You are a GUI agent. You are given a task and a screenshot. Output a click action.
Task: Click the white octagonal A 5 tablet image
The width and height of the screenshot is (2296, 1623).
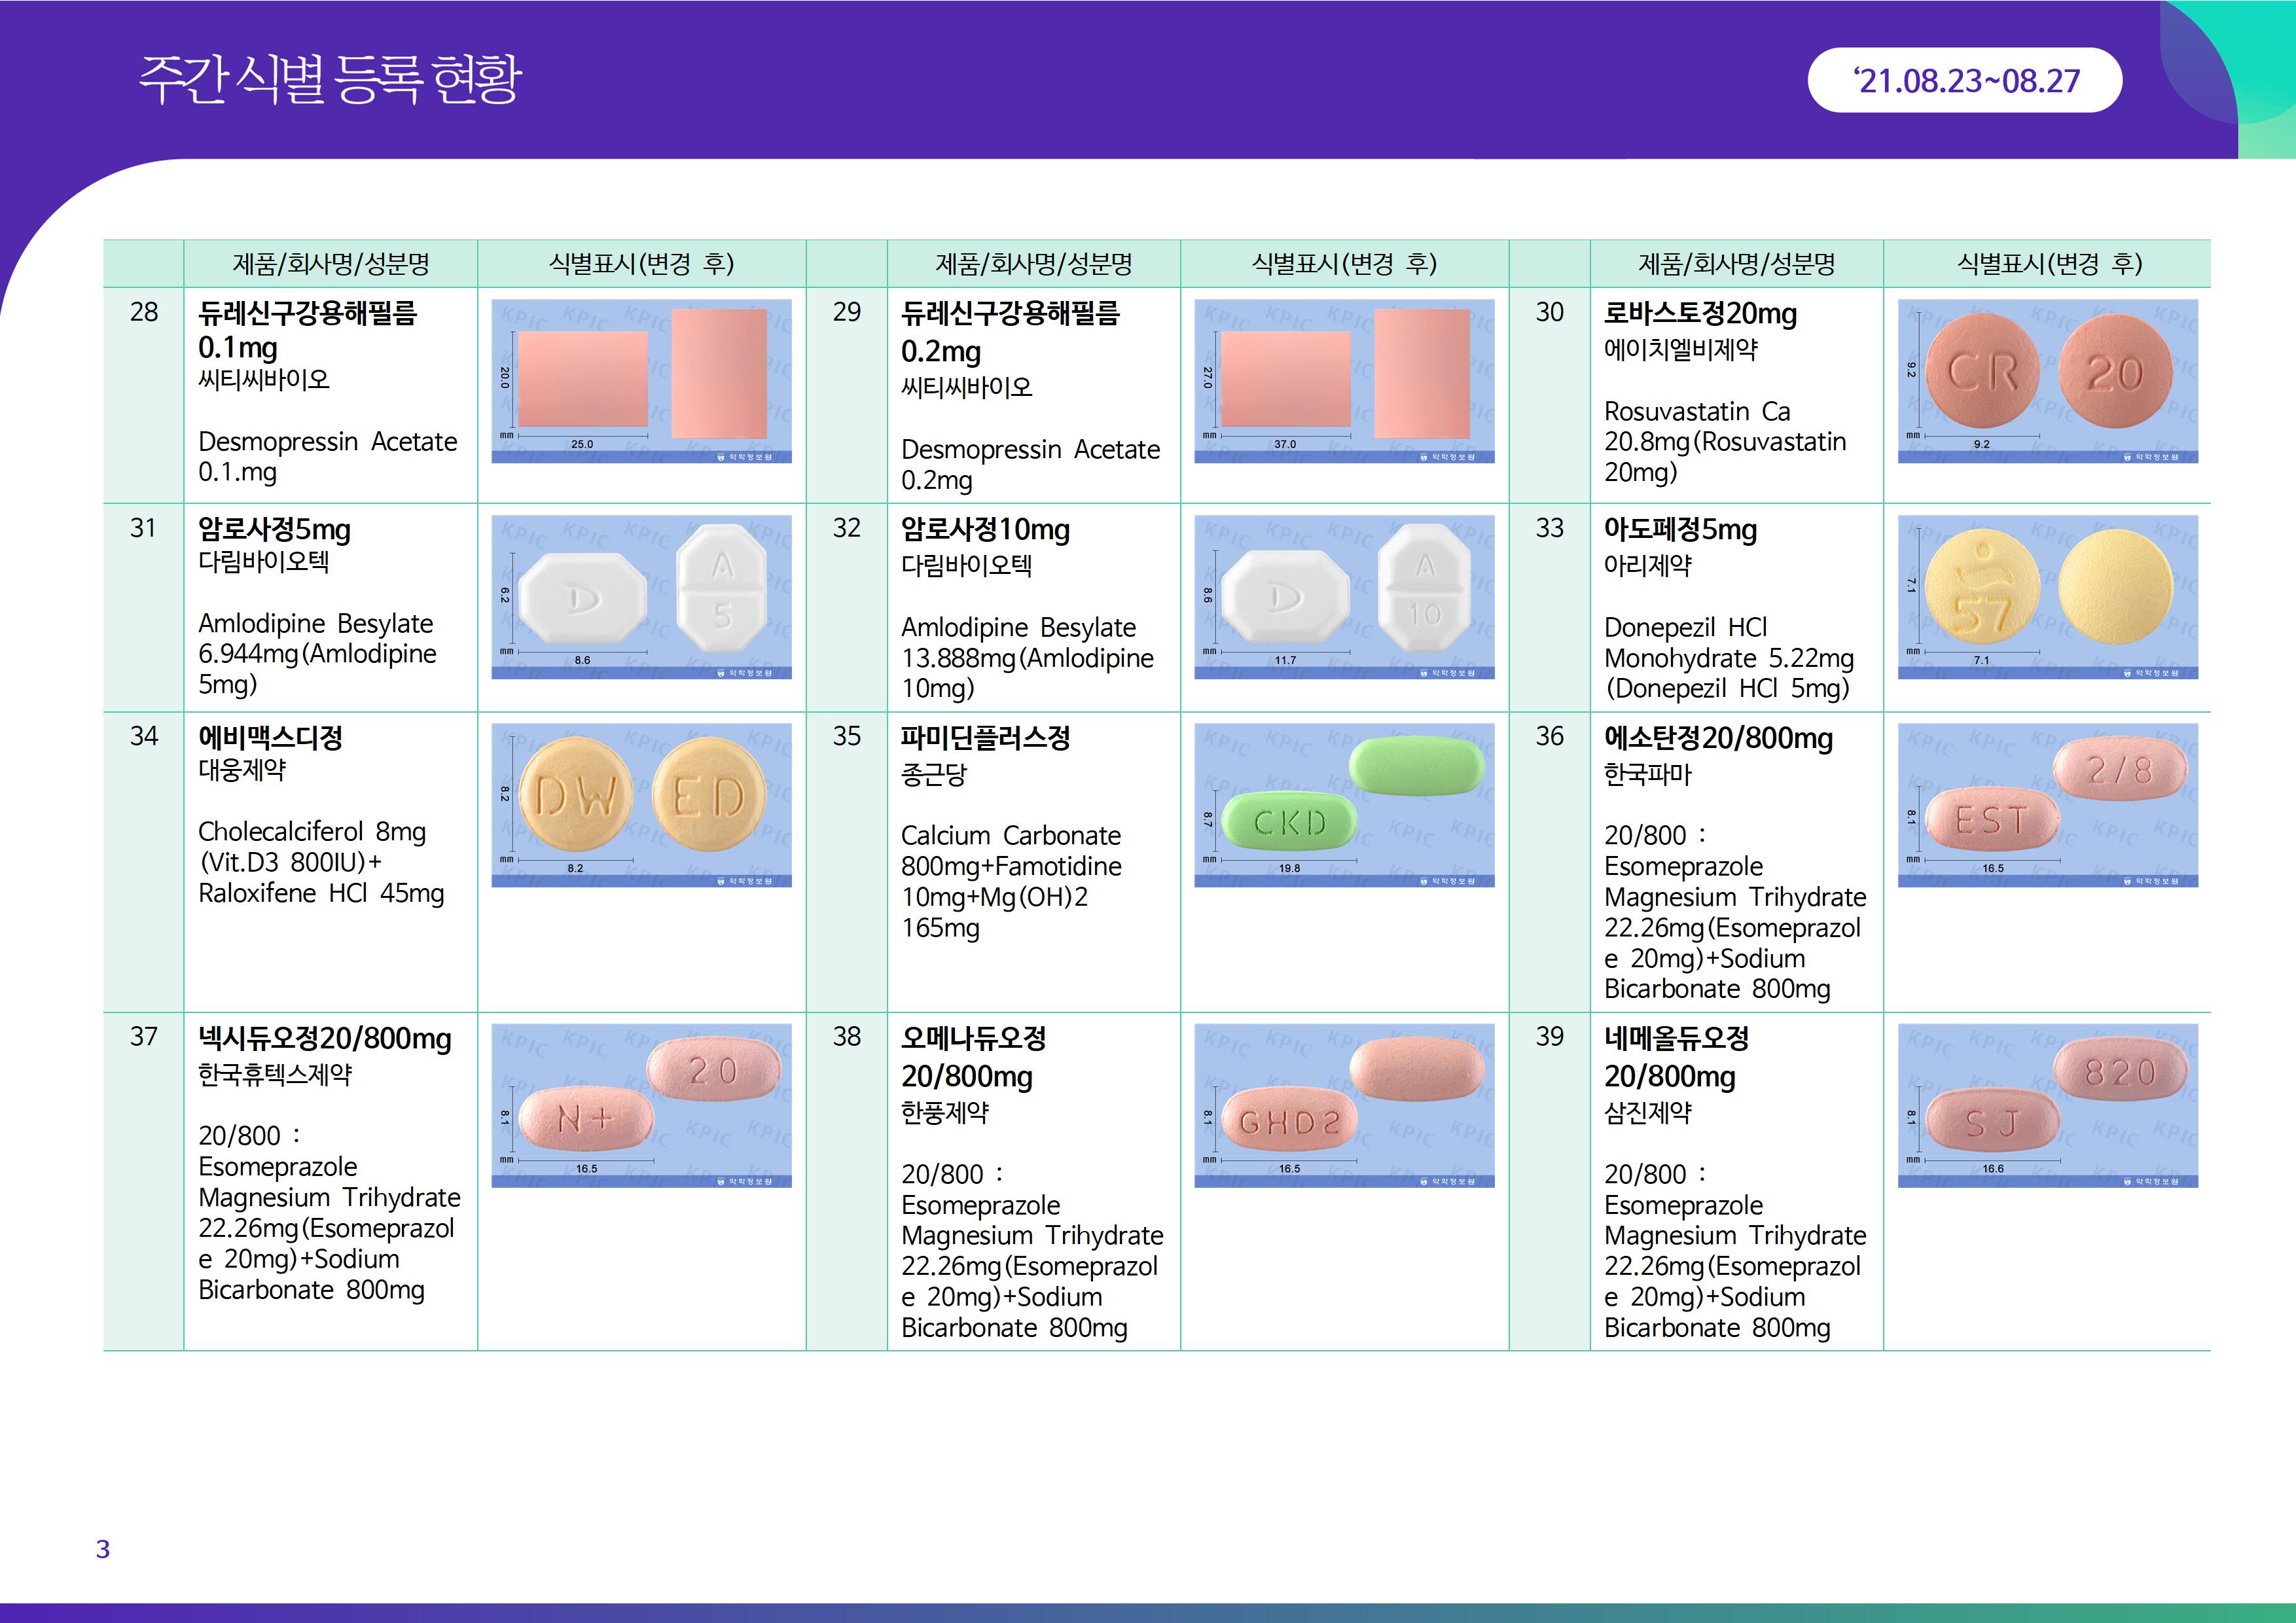pos(641,596)
